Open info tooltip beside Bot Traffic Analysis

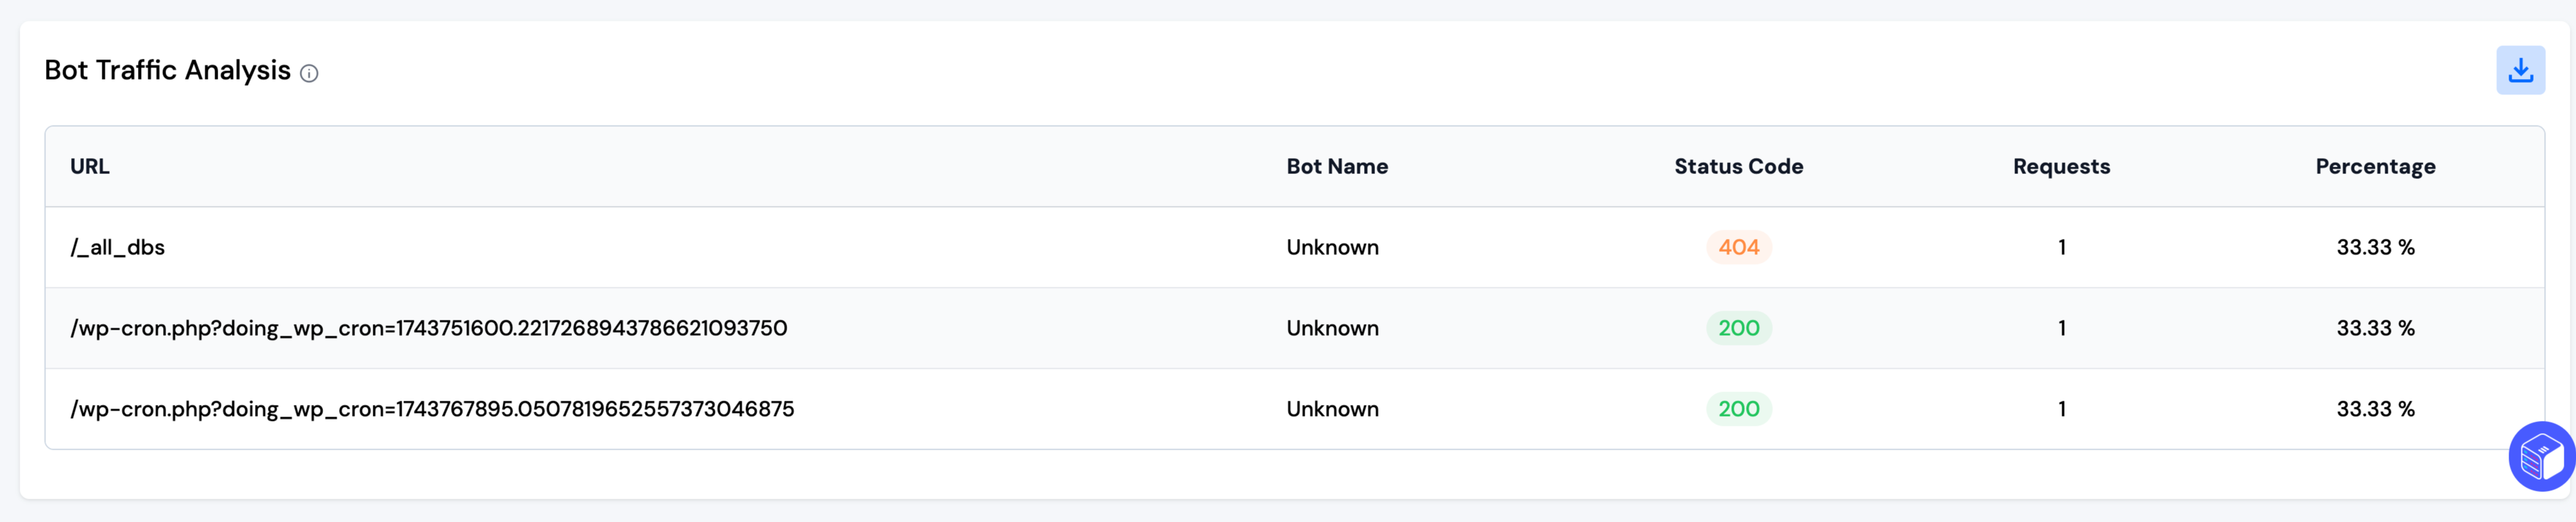(309, 73)
